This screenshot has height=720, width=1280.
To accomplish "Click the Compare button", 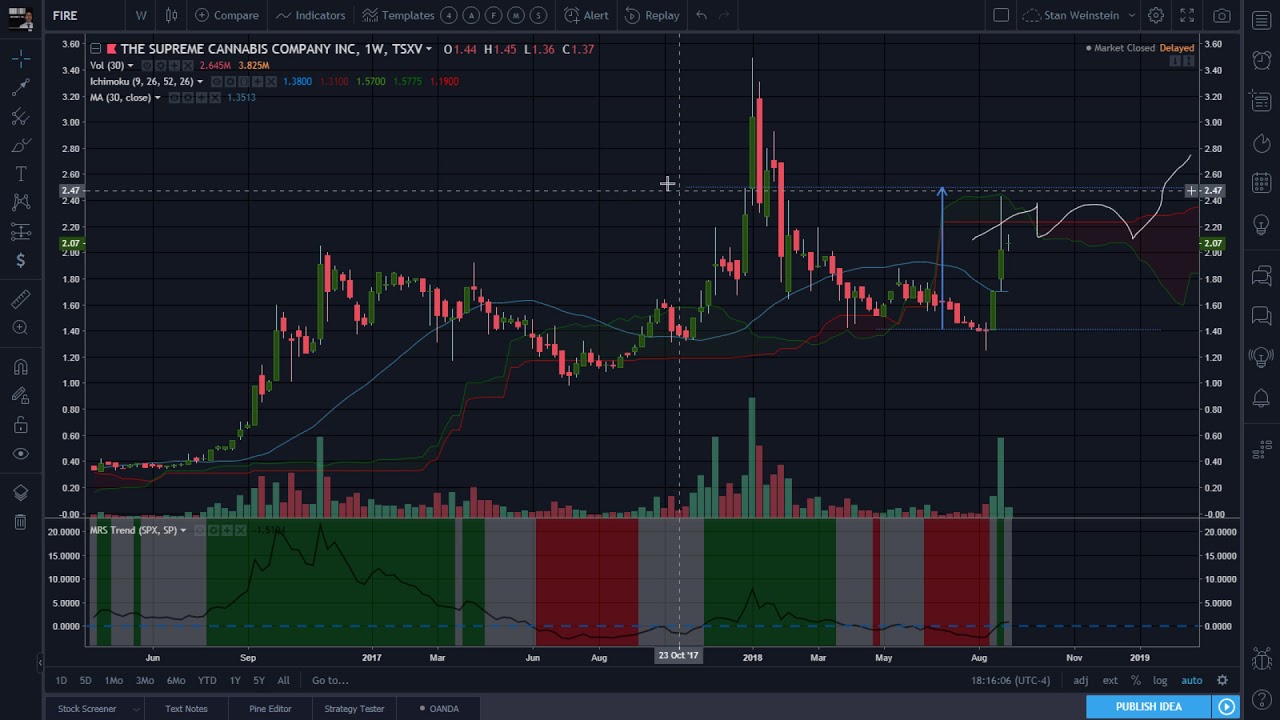I will pos(227,15).
